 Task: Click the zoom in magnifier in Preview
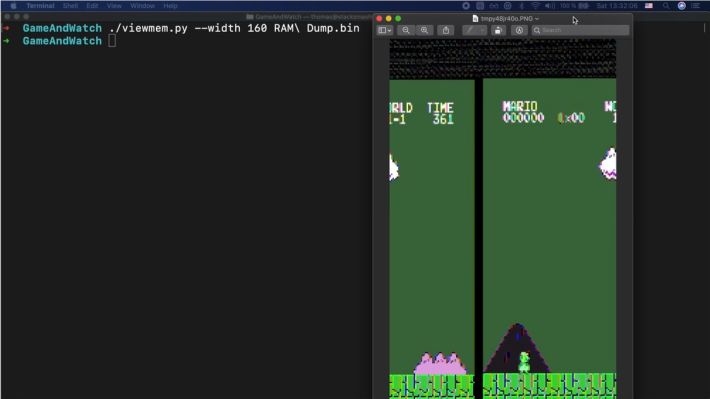424,30
